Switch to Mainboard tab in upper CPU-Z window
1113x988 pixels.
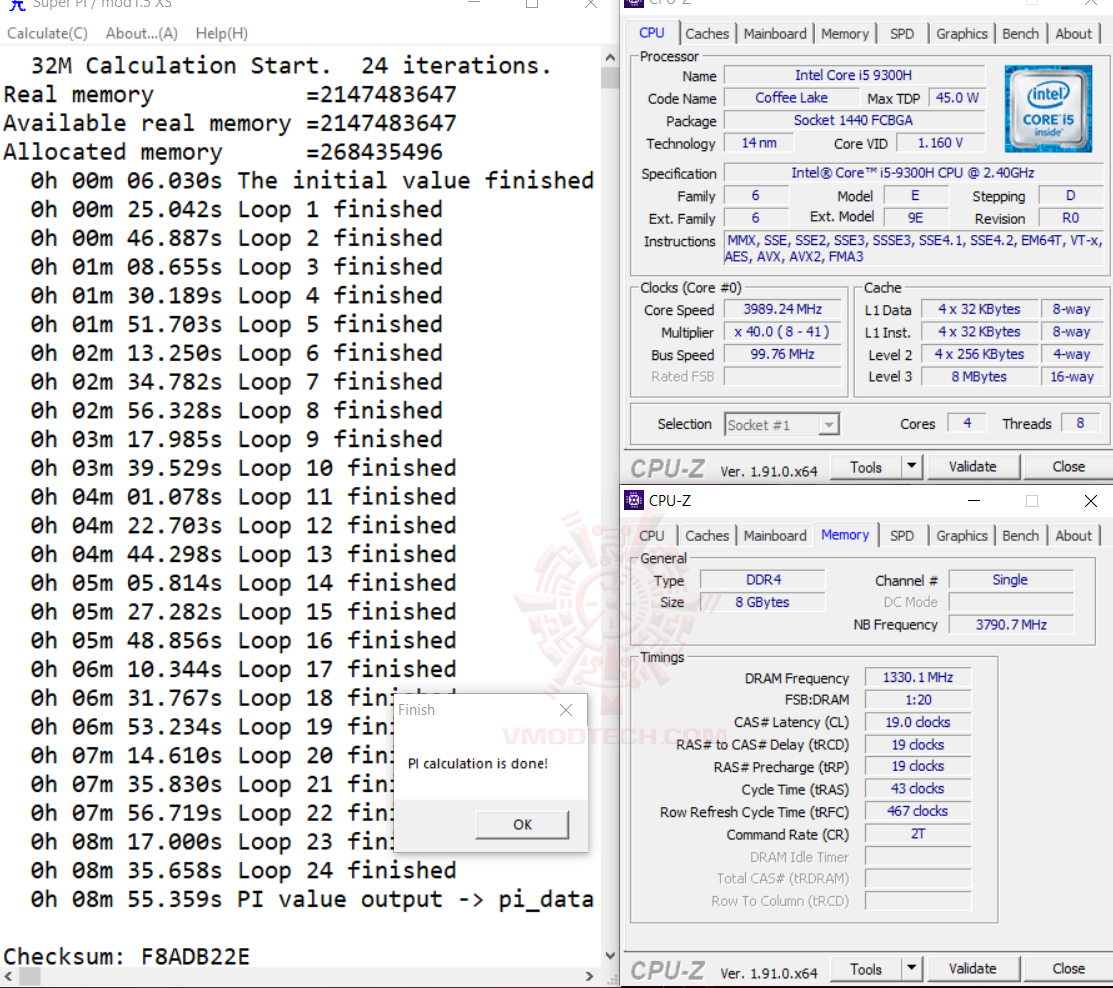pyautogui.click(x=775, y=33)
